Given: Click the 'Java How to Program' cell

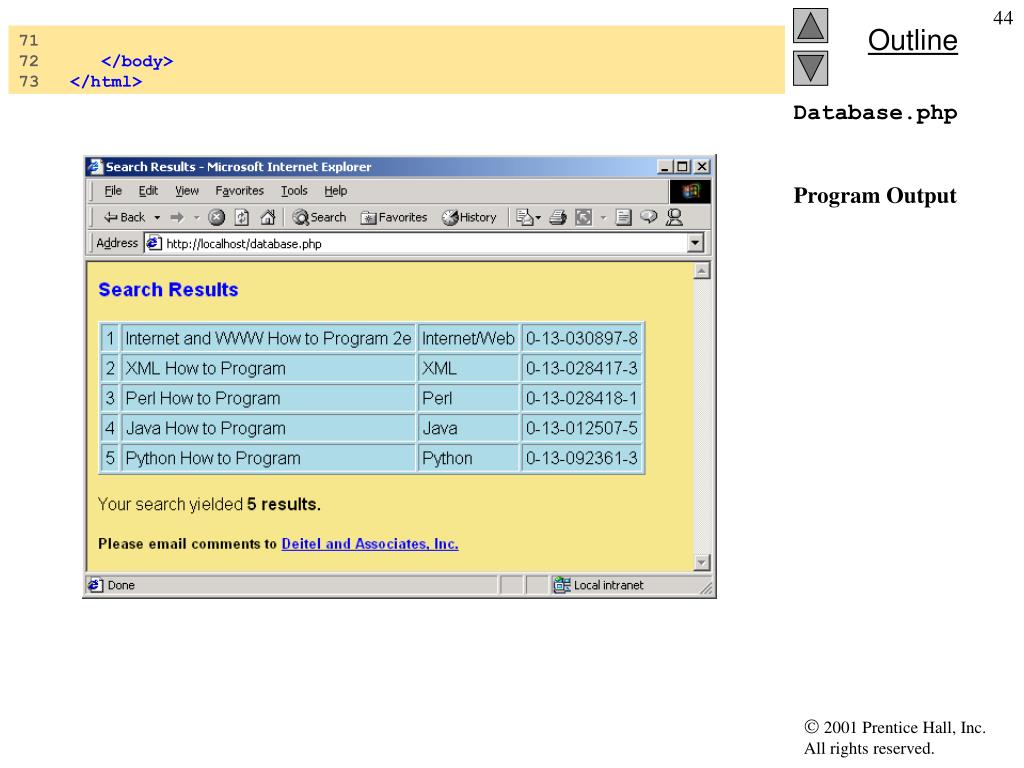Looking at the screenshot, I should point(268,428).
